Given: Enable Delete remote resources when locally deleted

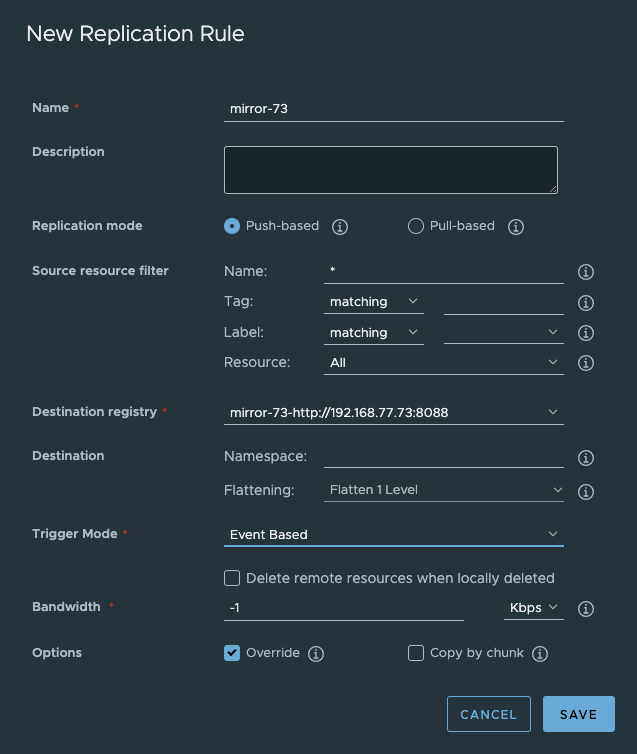Looking at the screenshot, I should tap(232, 578).
